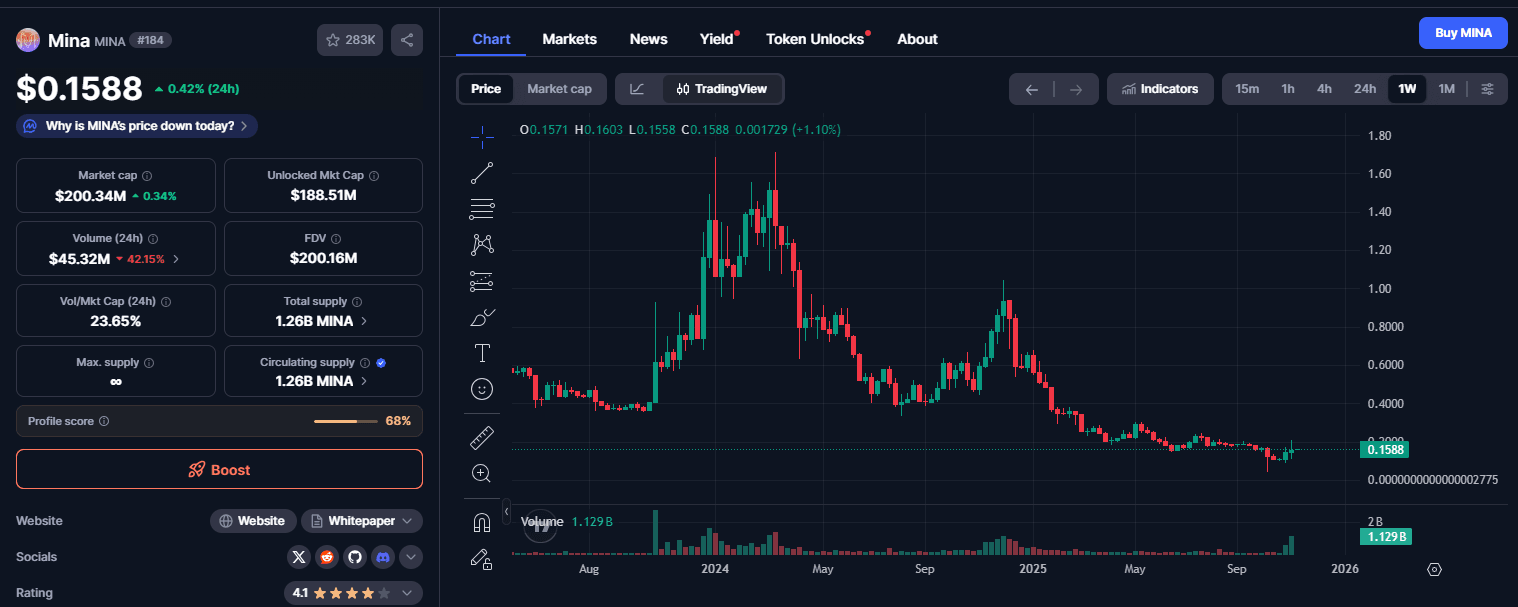This screenshot has height=607, width=1518.
Task: Open the GitHub social link
Action: click(354, 557)
